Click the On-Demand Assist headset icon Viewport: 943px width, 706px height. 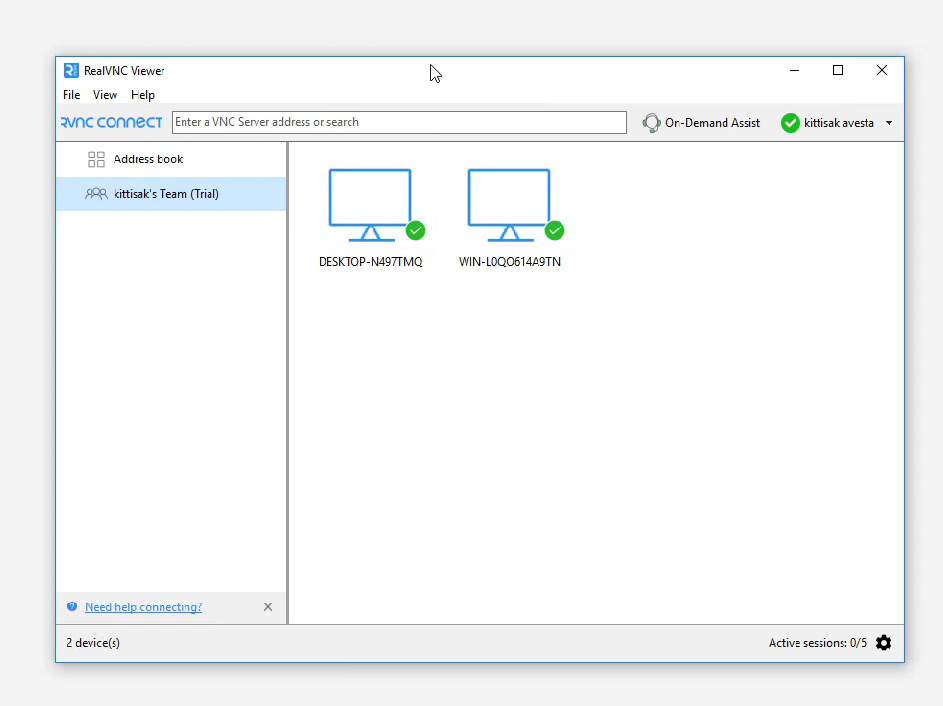pyautogui.click(x=651, y=123)
